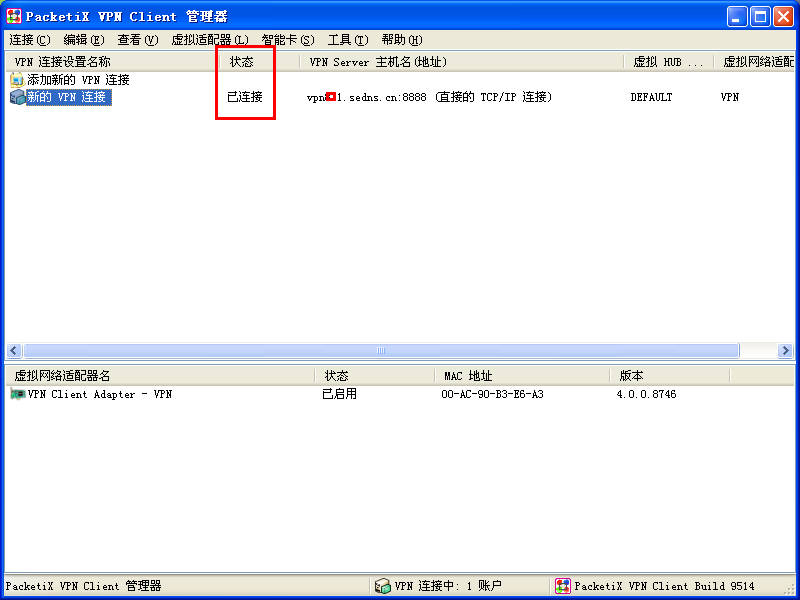Click the status bar VPN connection icon
This screenshot has width=800, height=600.
(x=382, y=586)
